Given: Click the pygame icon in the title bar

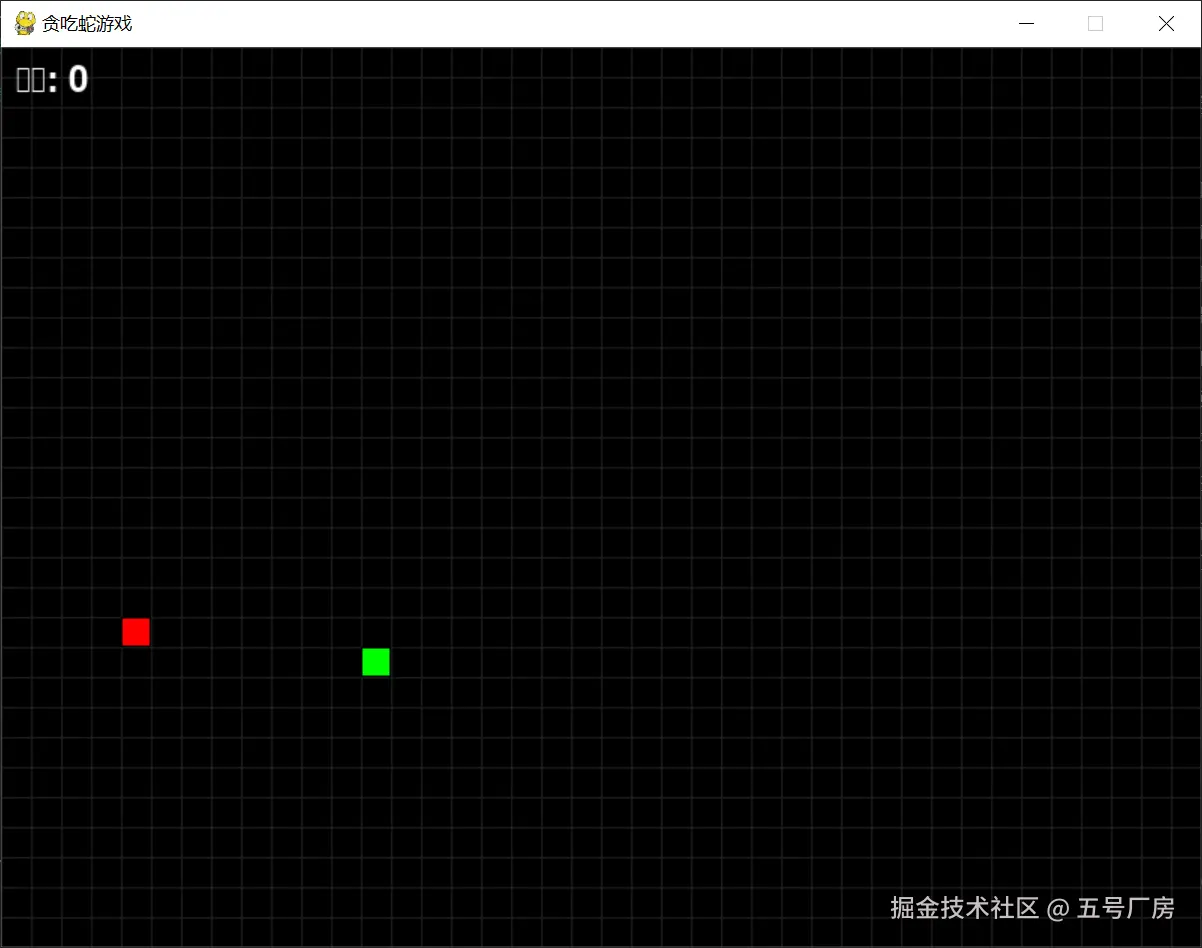Looking at the screenshot, I should click(x=25, y=23).
